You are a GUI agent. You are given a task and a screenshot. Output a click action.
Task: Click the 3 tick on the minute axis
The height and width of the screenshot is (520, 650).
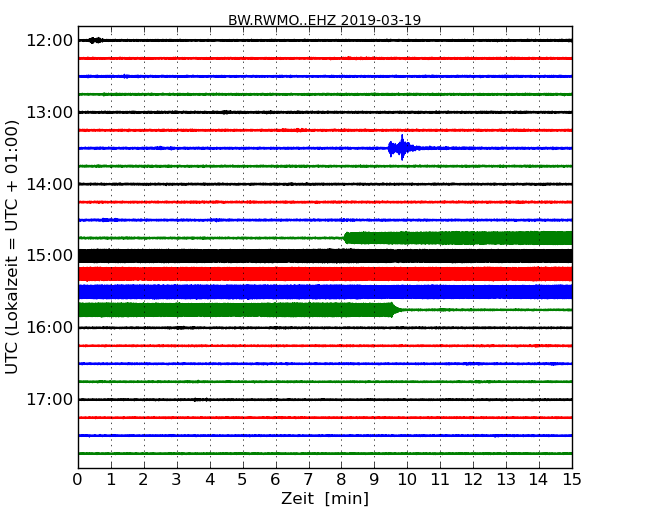pyautogui.click(x=177, y=480)
